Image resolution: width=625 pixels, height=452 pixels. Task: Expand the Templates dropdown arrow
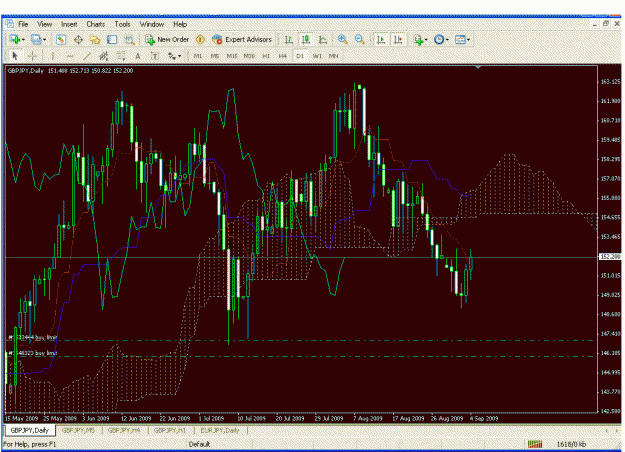[468, 39]
